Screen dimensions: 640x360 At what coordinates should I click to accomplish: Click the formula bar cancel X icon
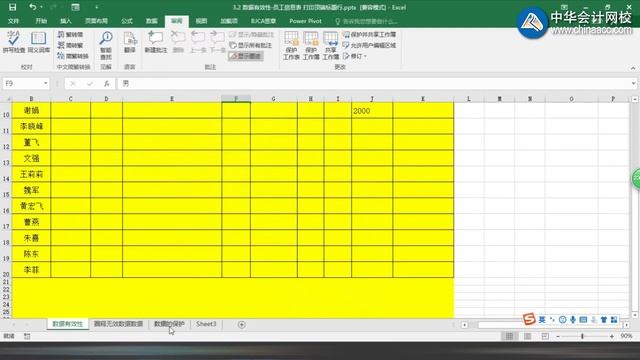click(73, 84)
